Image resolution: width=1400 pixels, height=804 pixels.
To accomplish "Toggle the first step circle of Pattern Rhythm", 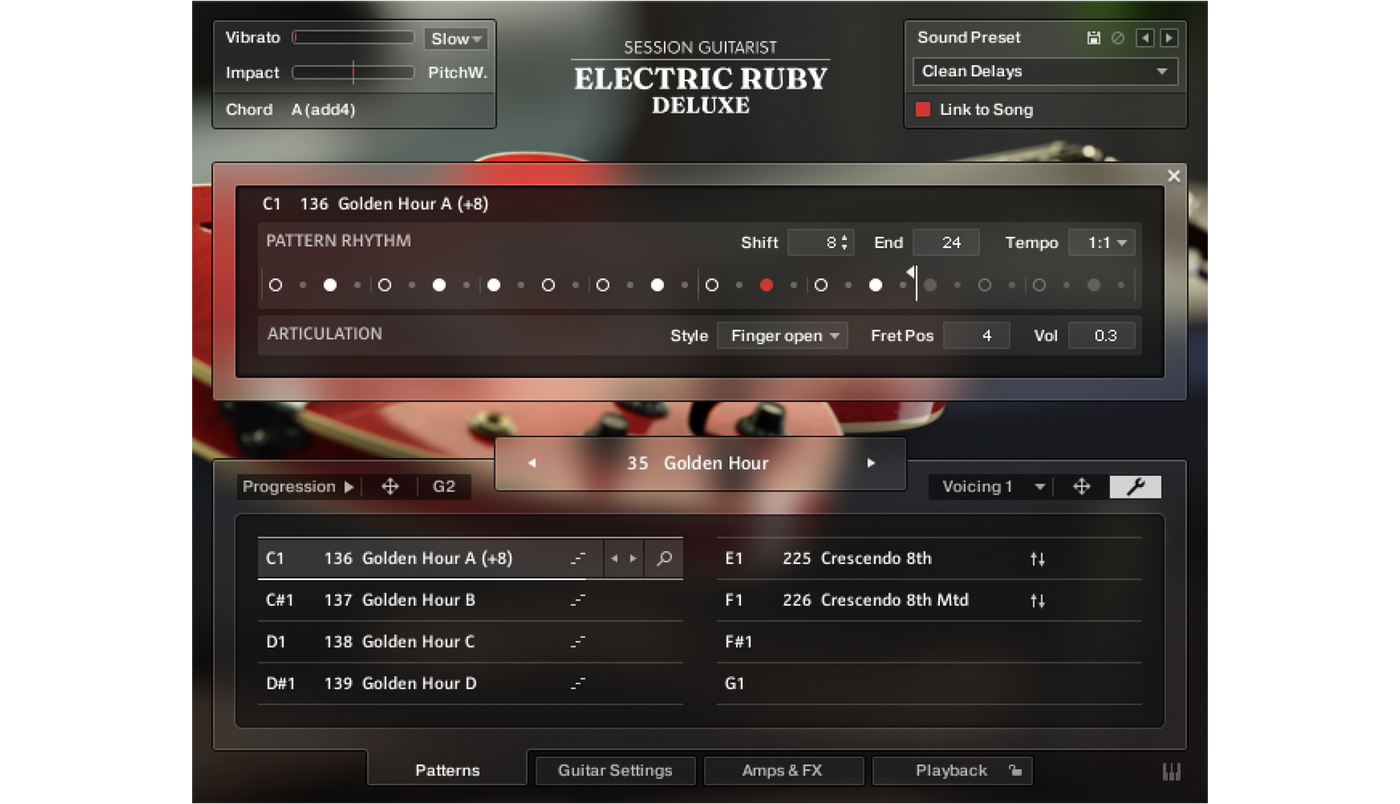I will [x=275, y=285].
